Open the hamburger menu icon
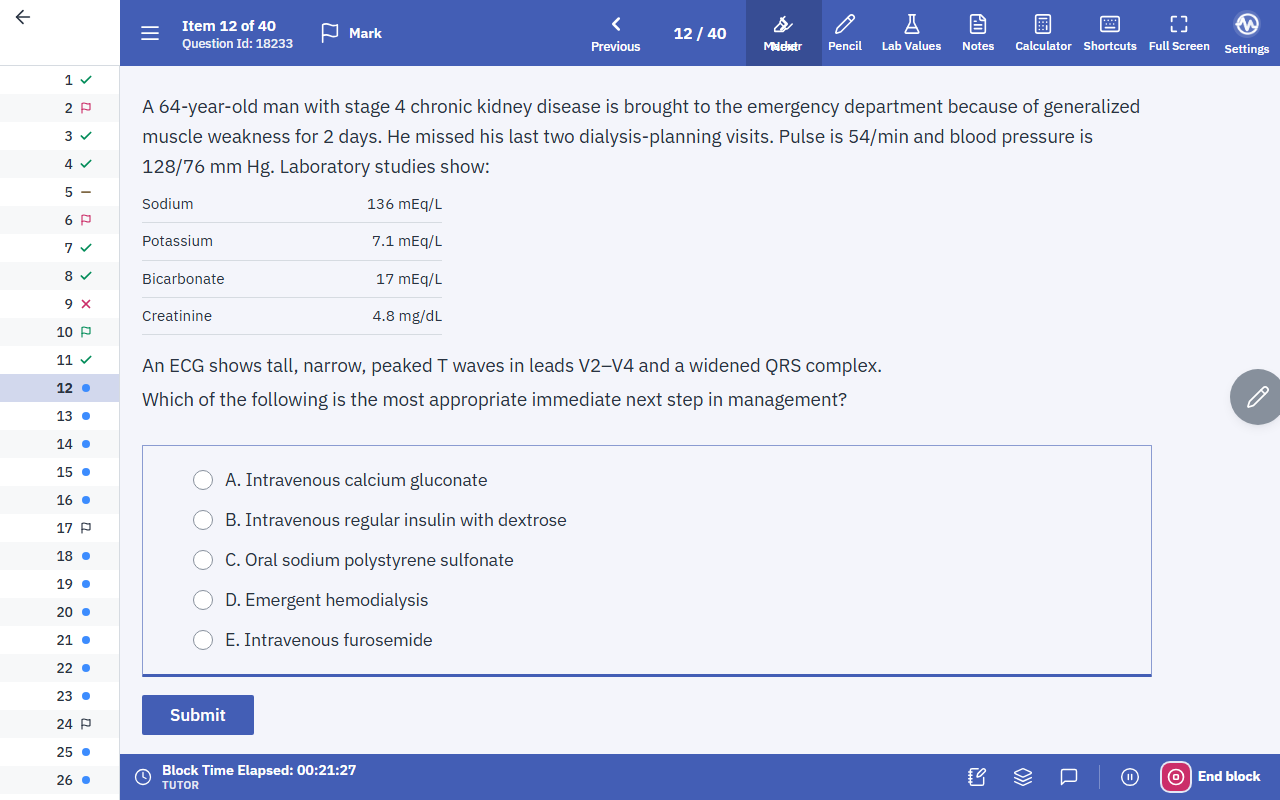 (150, 33)
